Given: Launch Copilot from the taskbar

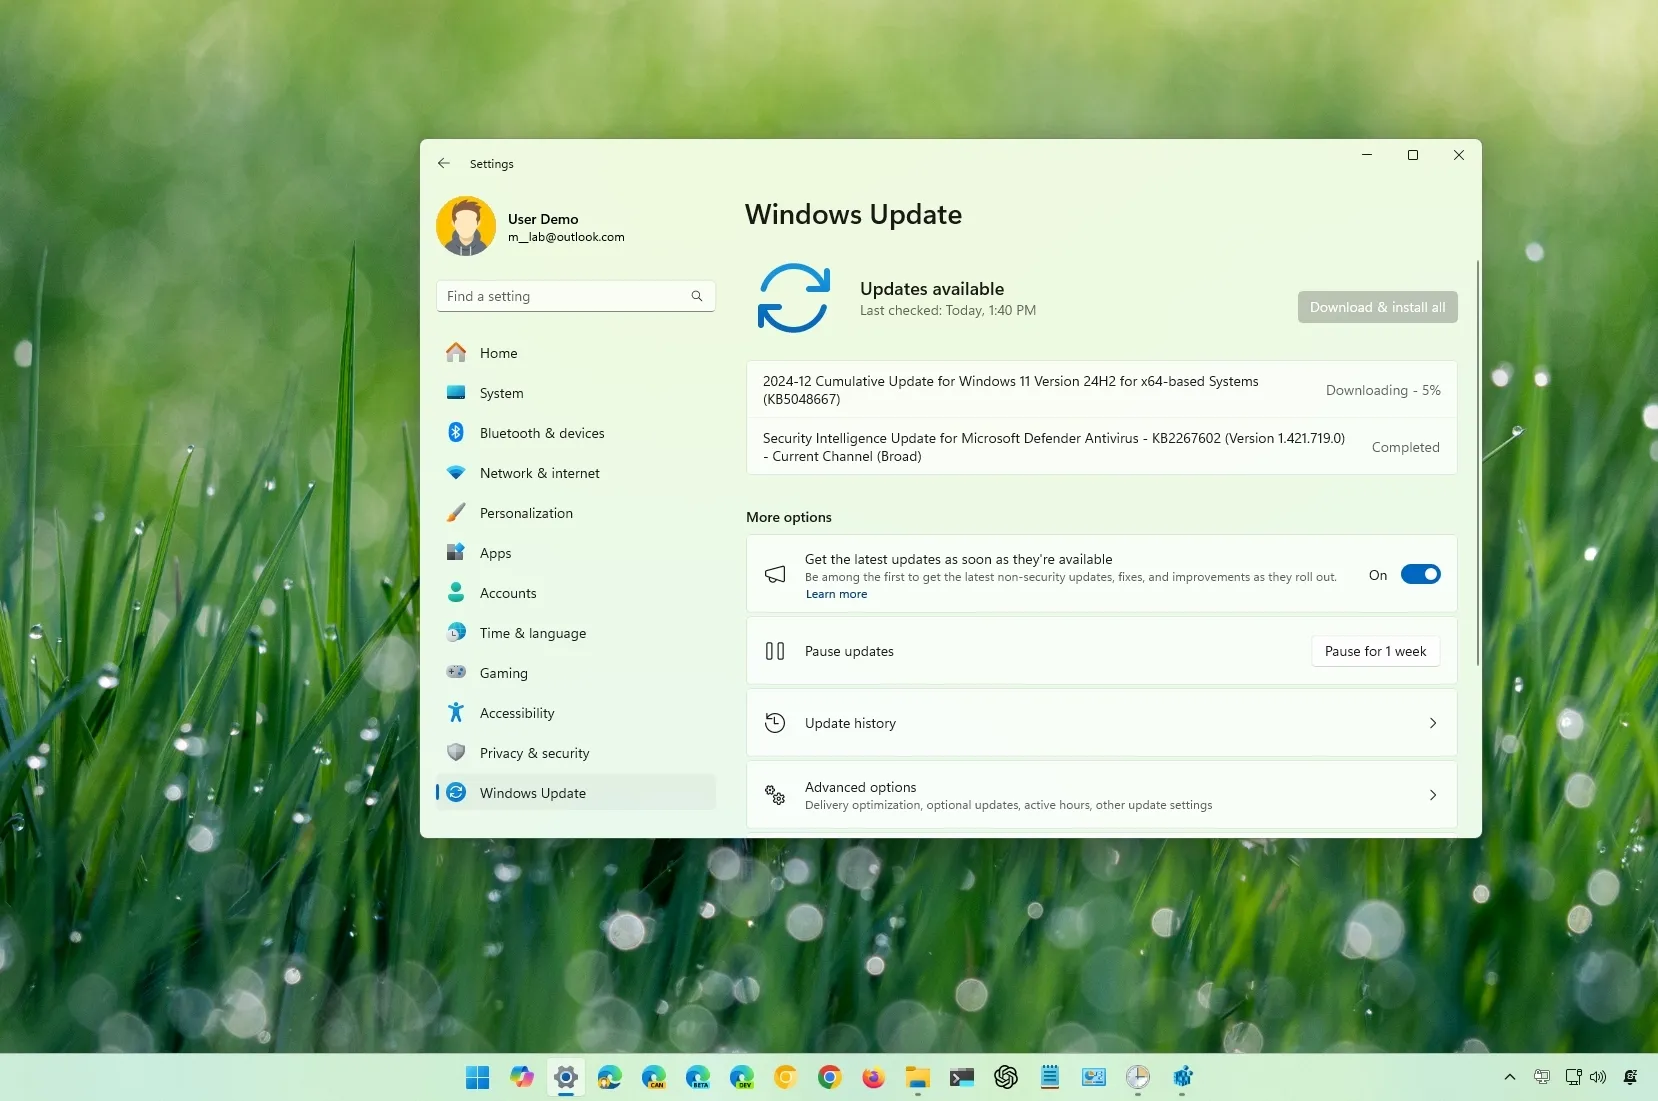Looking at the screenshot, I should pyautogui.click(x=522, y=1077).
